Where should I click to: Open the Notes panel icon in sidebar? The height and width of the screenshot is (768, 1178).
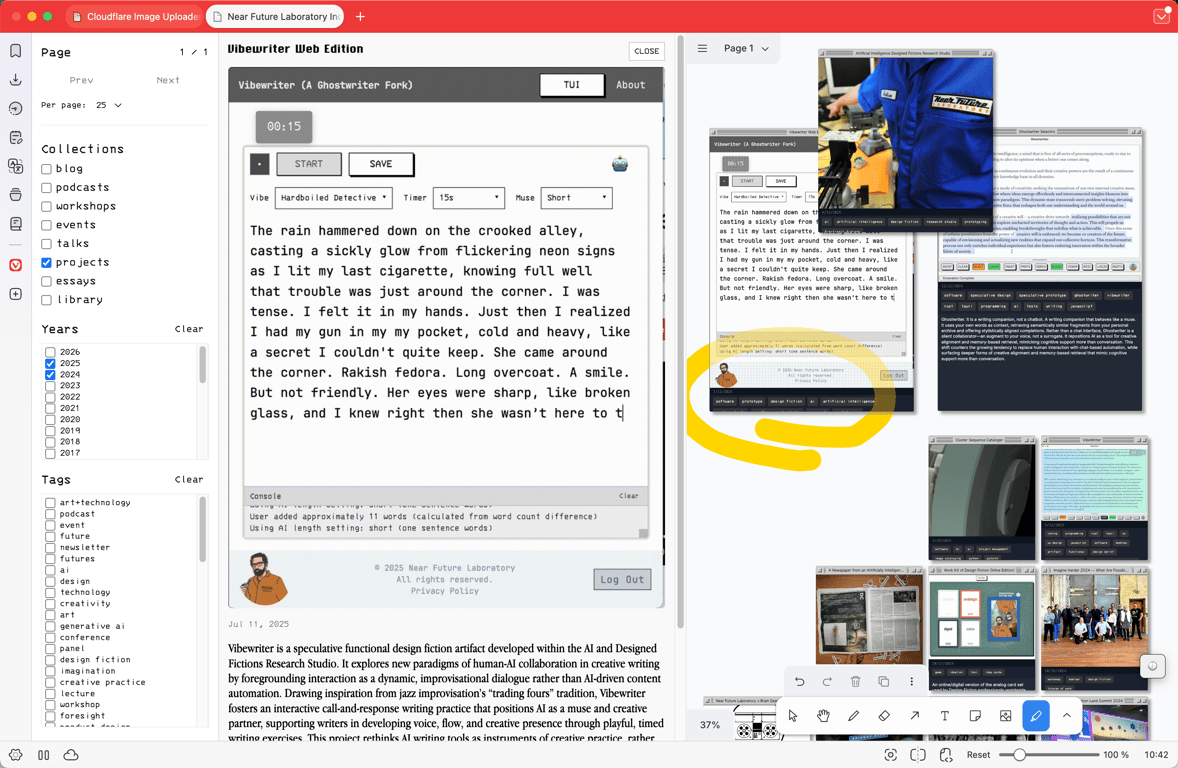click(16, 138)
